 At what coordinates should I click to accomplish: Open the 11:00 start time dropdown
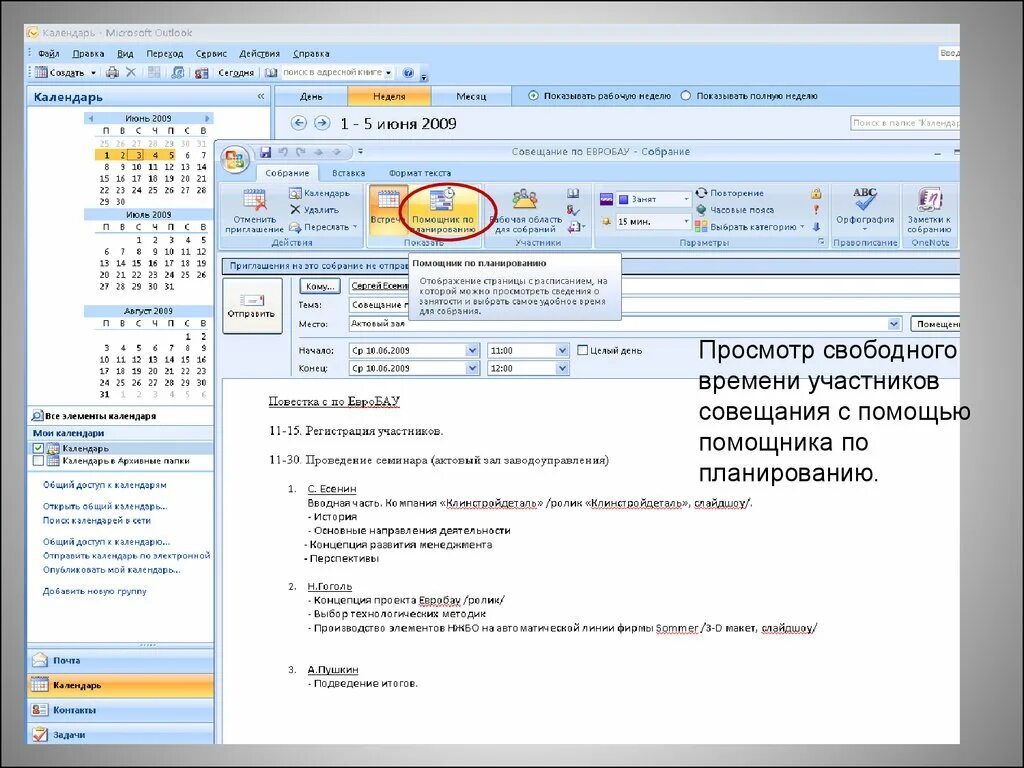562,351
